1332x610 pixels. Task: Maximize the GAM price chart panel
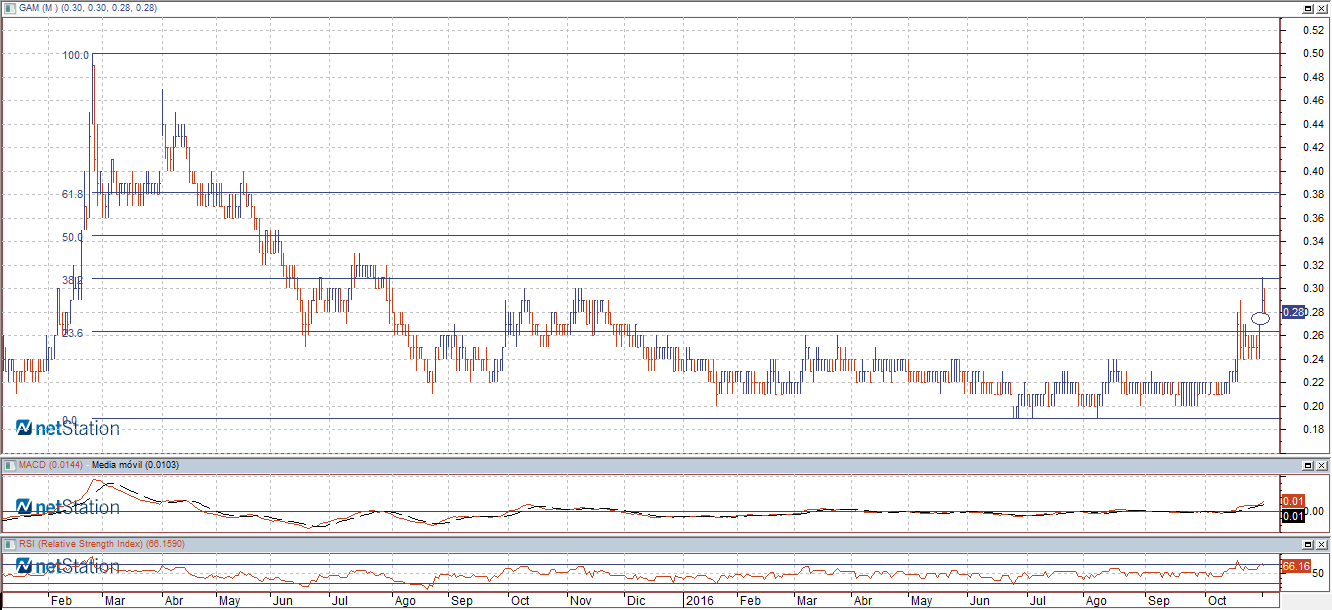pos(1307,8)
